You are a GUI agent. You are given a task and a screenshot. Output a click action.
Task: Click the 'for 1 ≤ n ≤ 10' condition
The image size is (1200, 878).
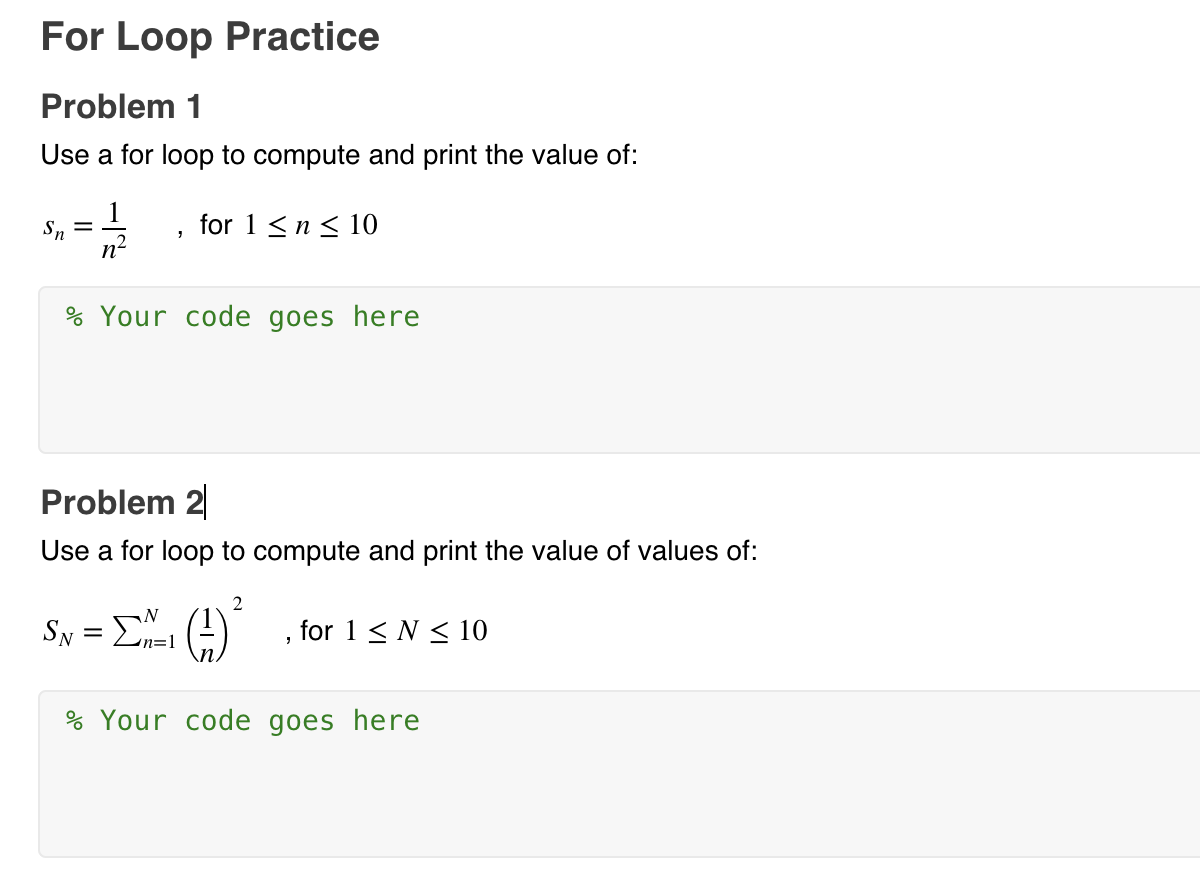288,225
